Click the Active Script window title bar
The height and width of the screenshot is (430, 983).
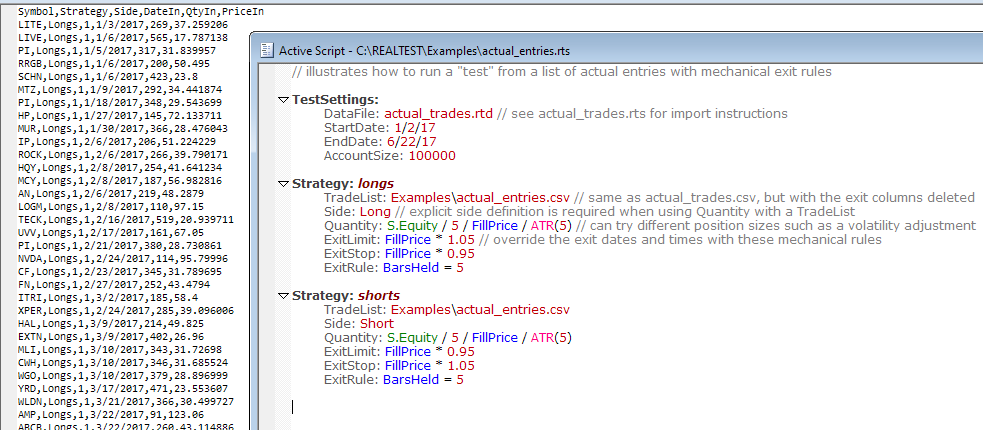point(600,49)
